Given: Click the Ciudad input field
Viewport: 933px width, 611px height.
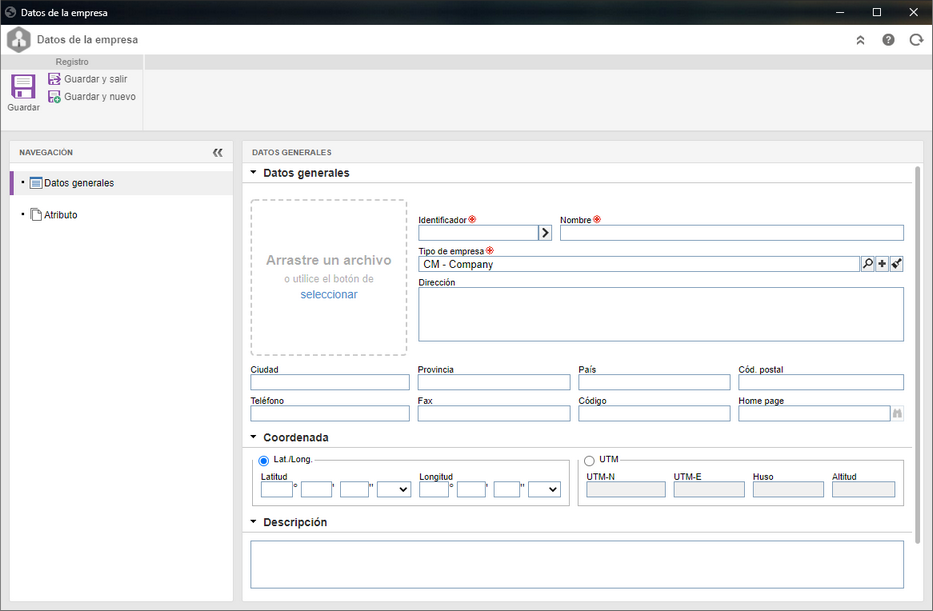Looking at the screenshot, I should (330, 382).
